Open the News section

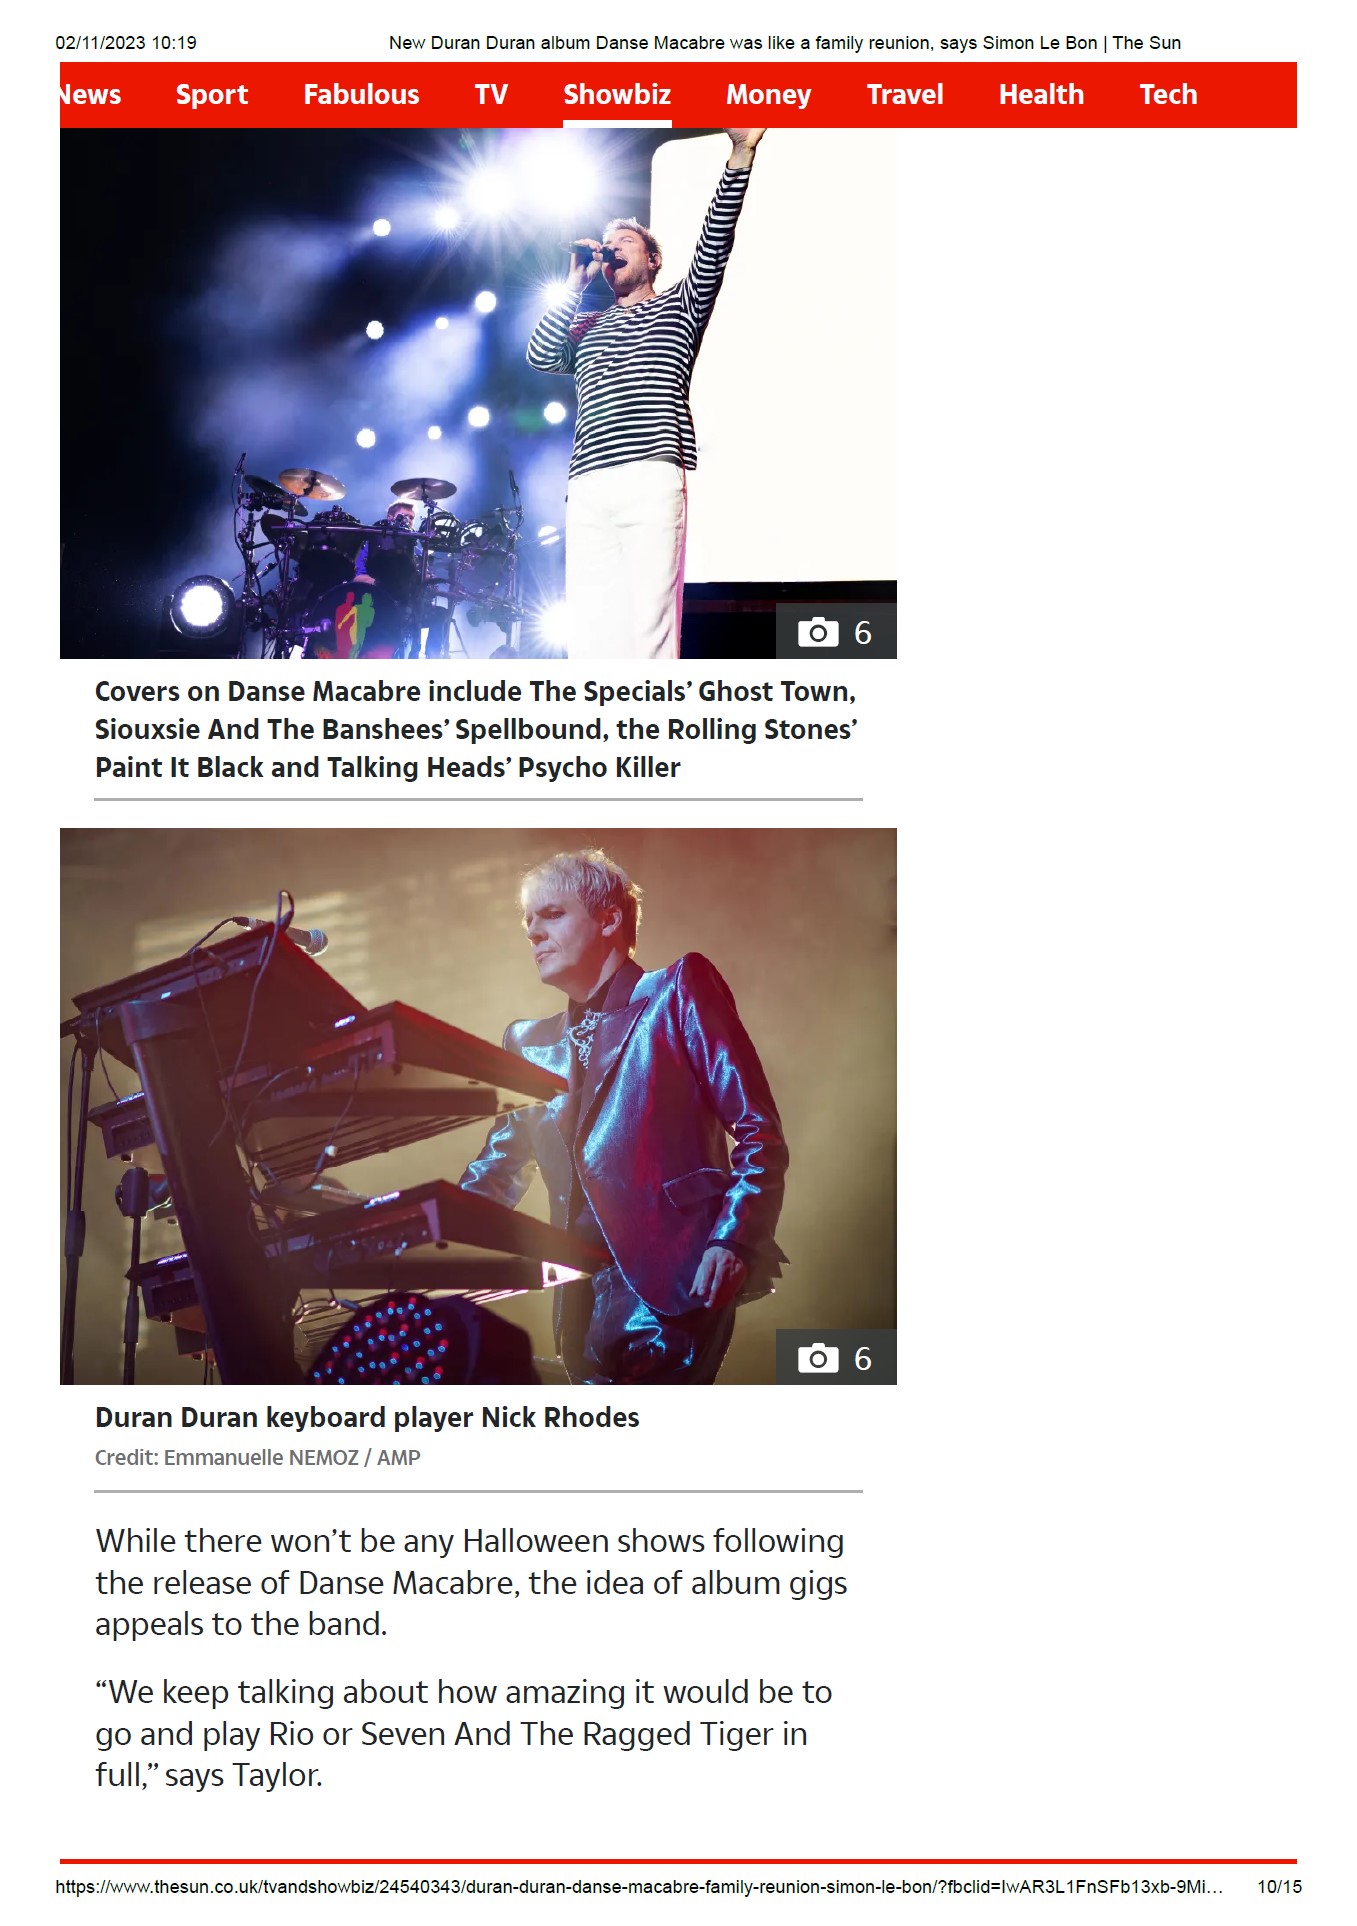pyautogui.click(x=90, y=94)
